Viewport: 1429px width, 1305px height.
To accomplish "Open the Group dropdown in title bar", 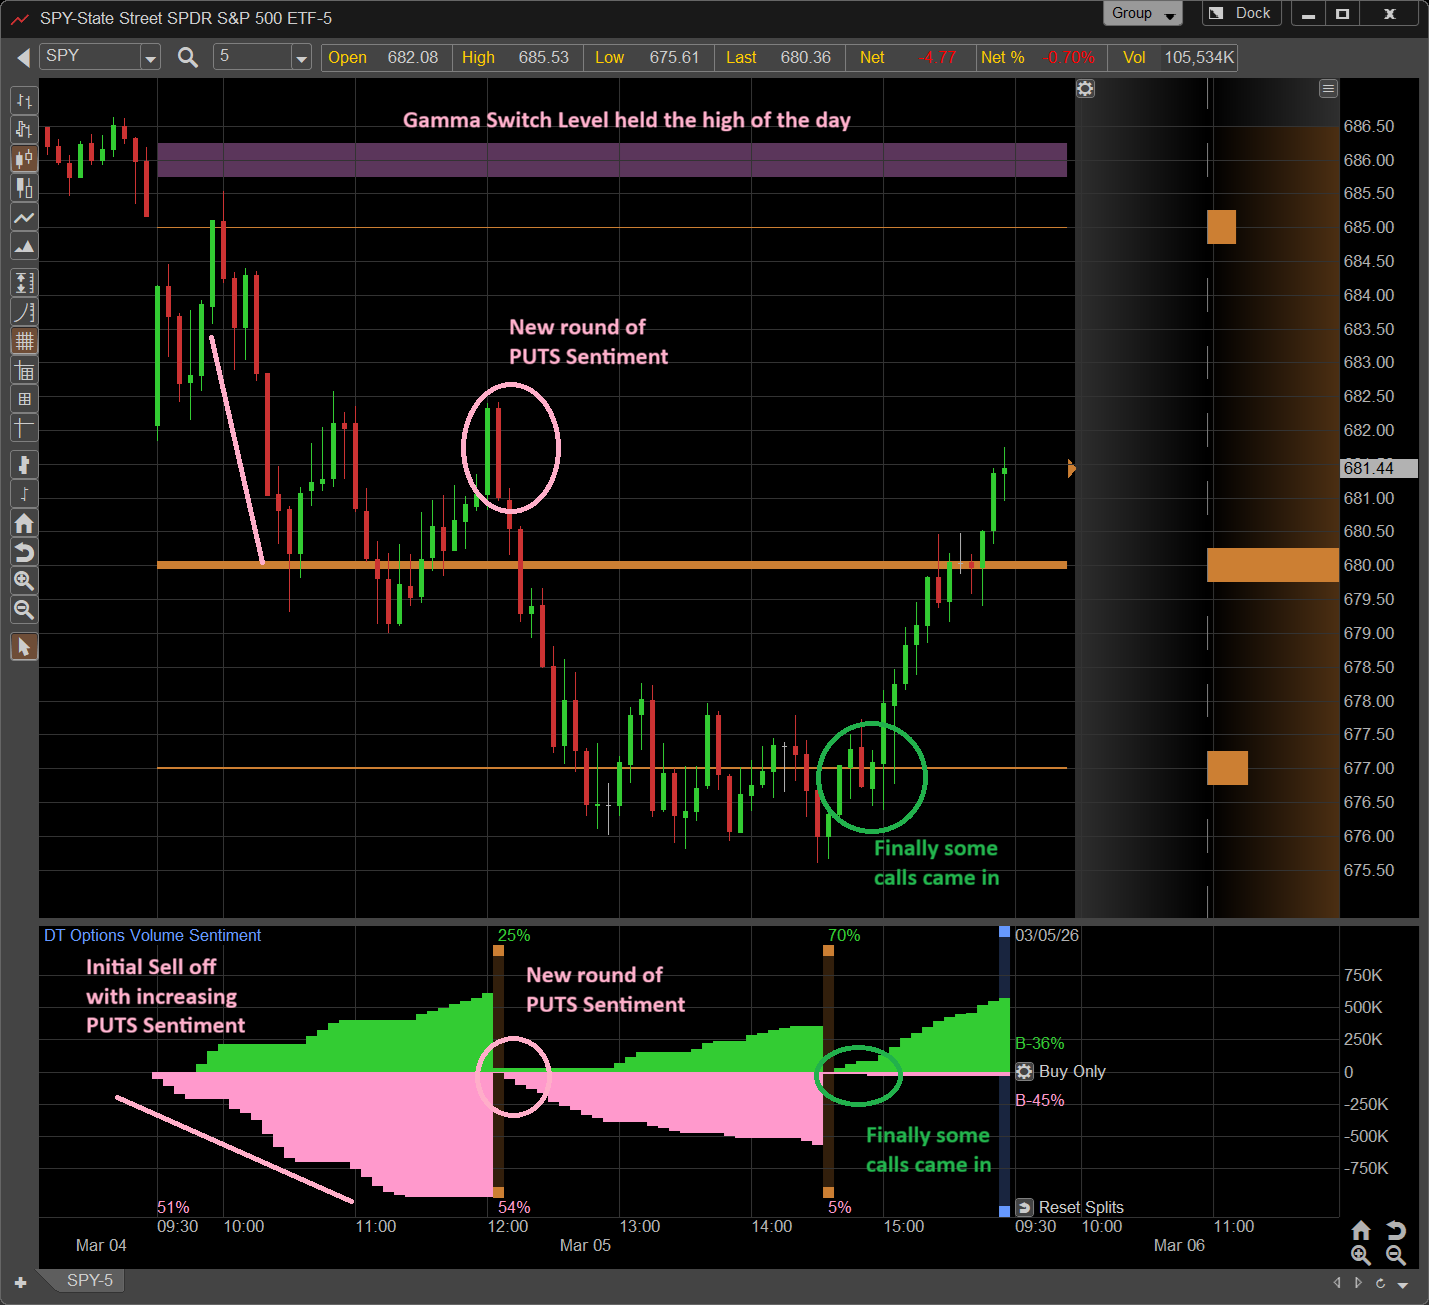I will pos(1142,14).
